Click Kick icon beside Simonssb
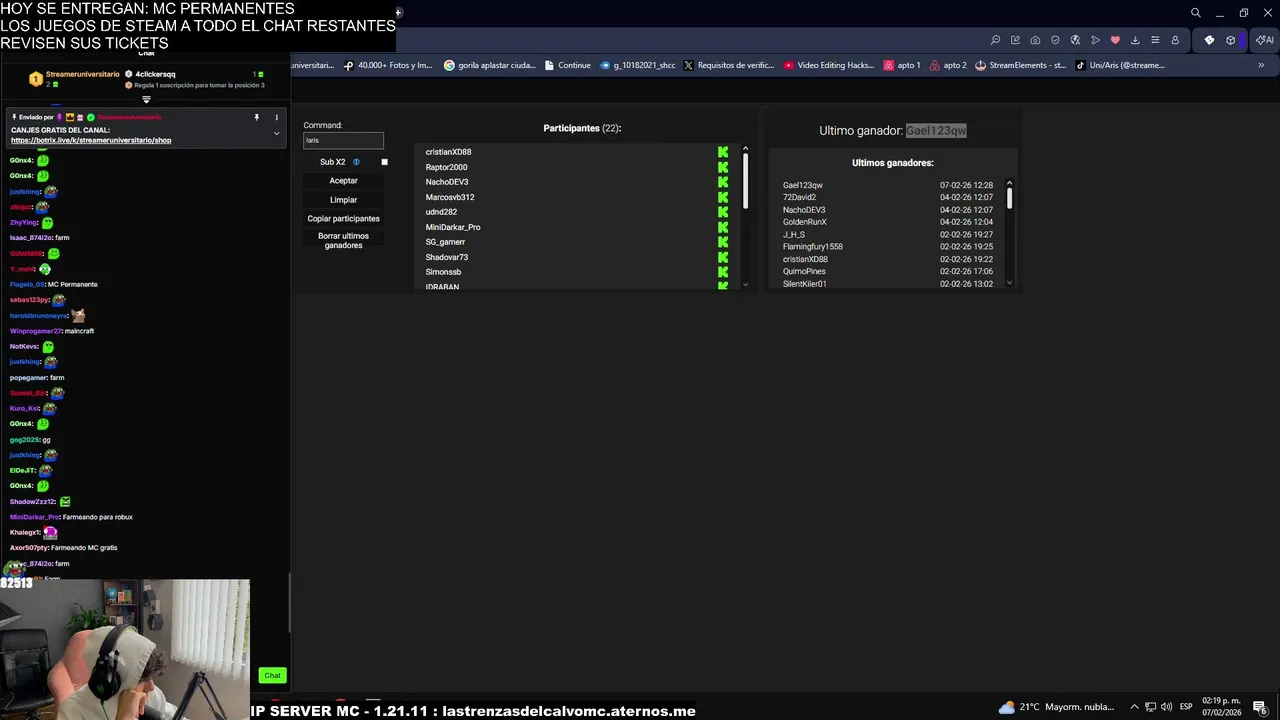1280x720 pixels. click(x=723, y=272)
